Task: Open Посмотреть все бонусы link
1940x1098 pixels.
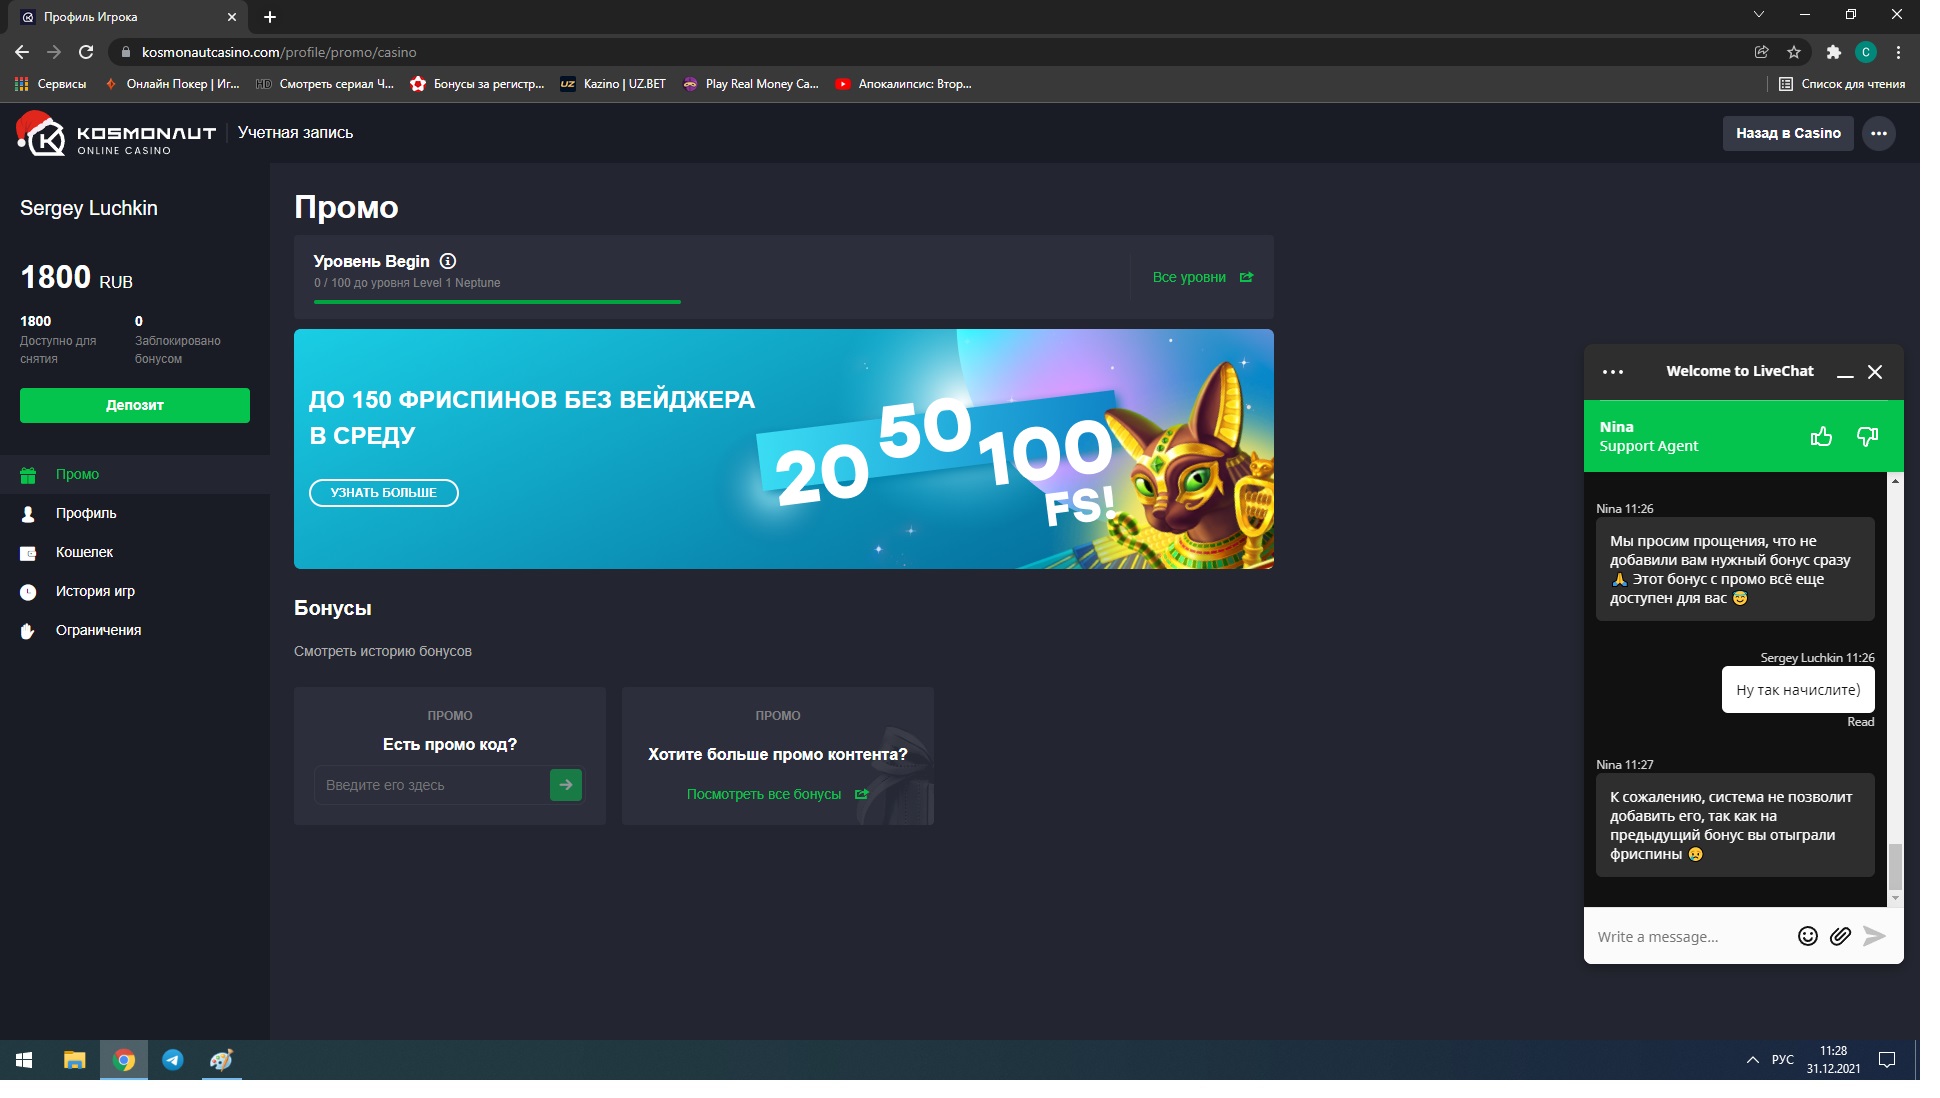Action: [x=777, y=794]
